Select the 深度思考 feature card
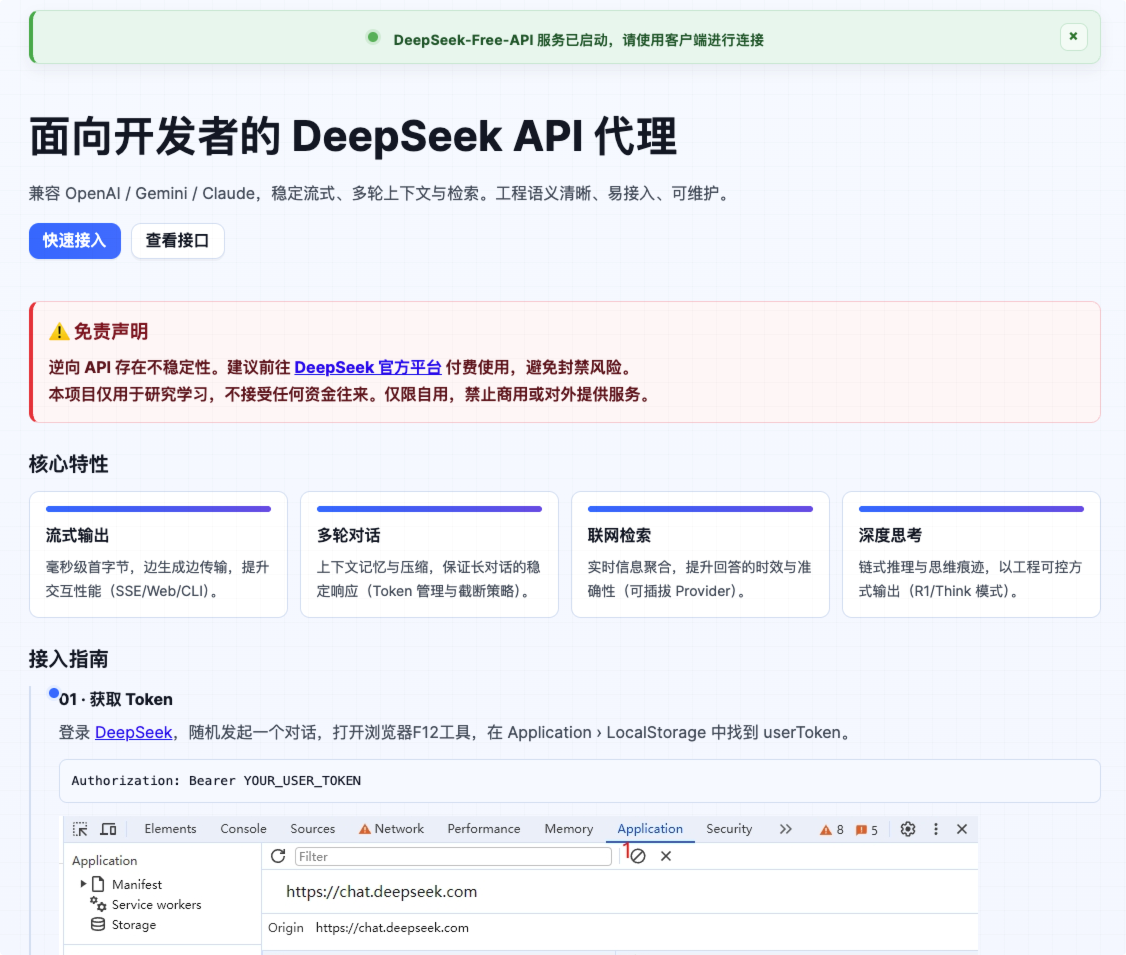This screenshot has height=955, width=1126. pyautogui.click(x=971, y=554)
